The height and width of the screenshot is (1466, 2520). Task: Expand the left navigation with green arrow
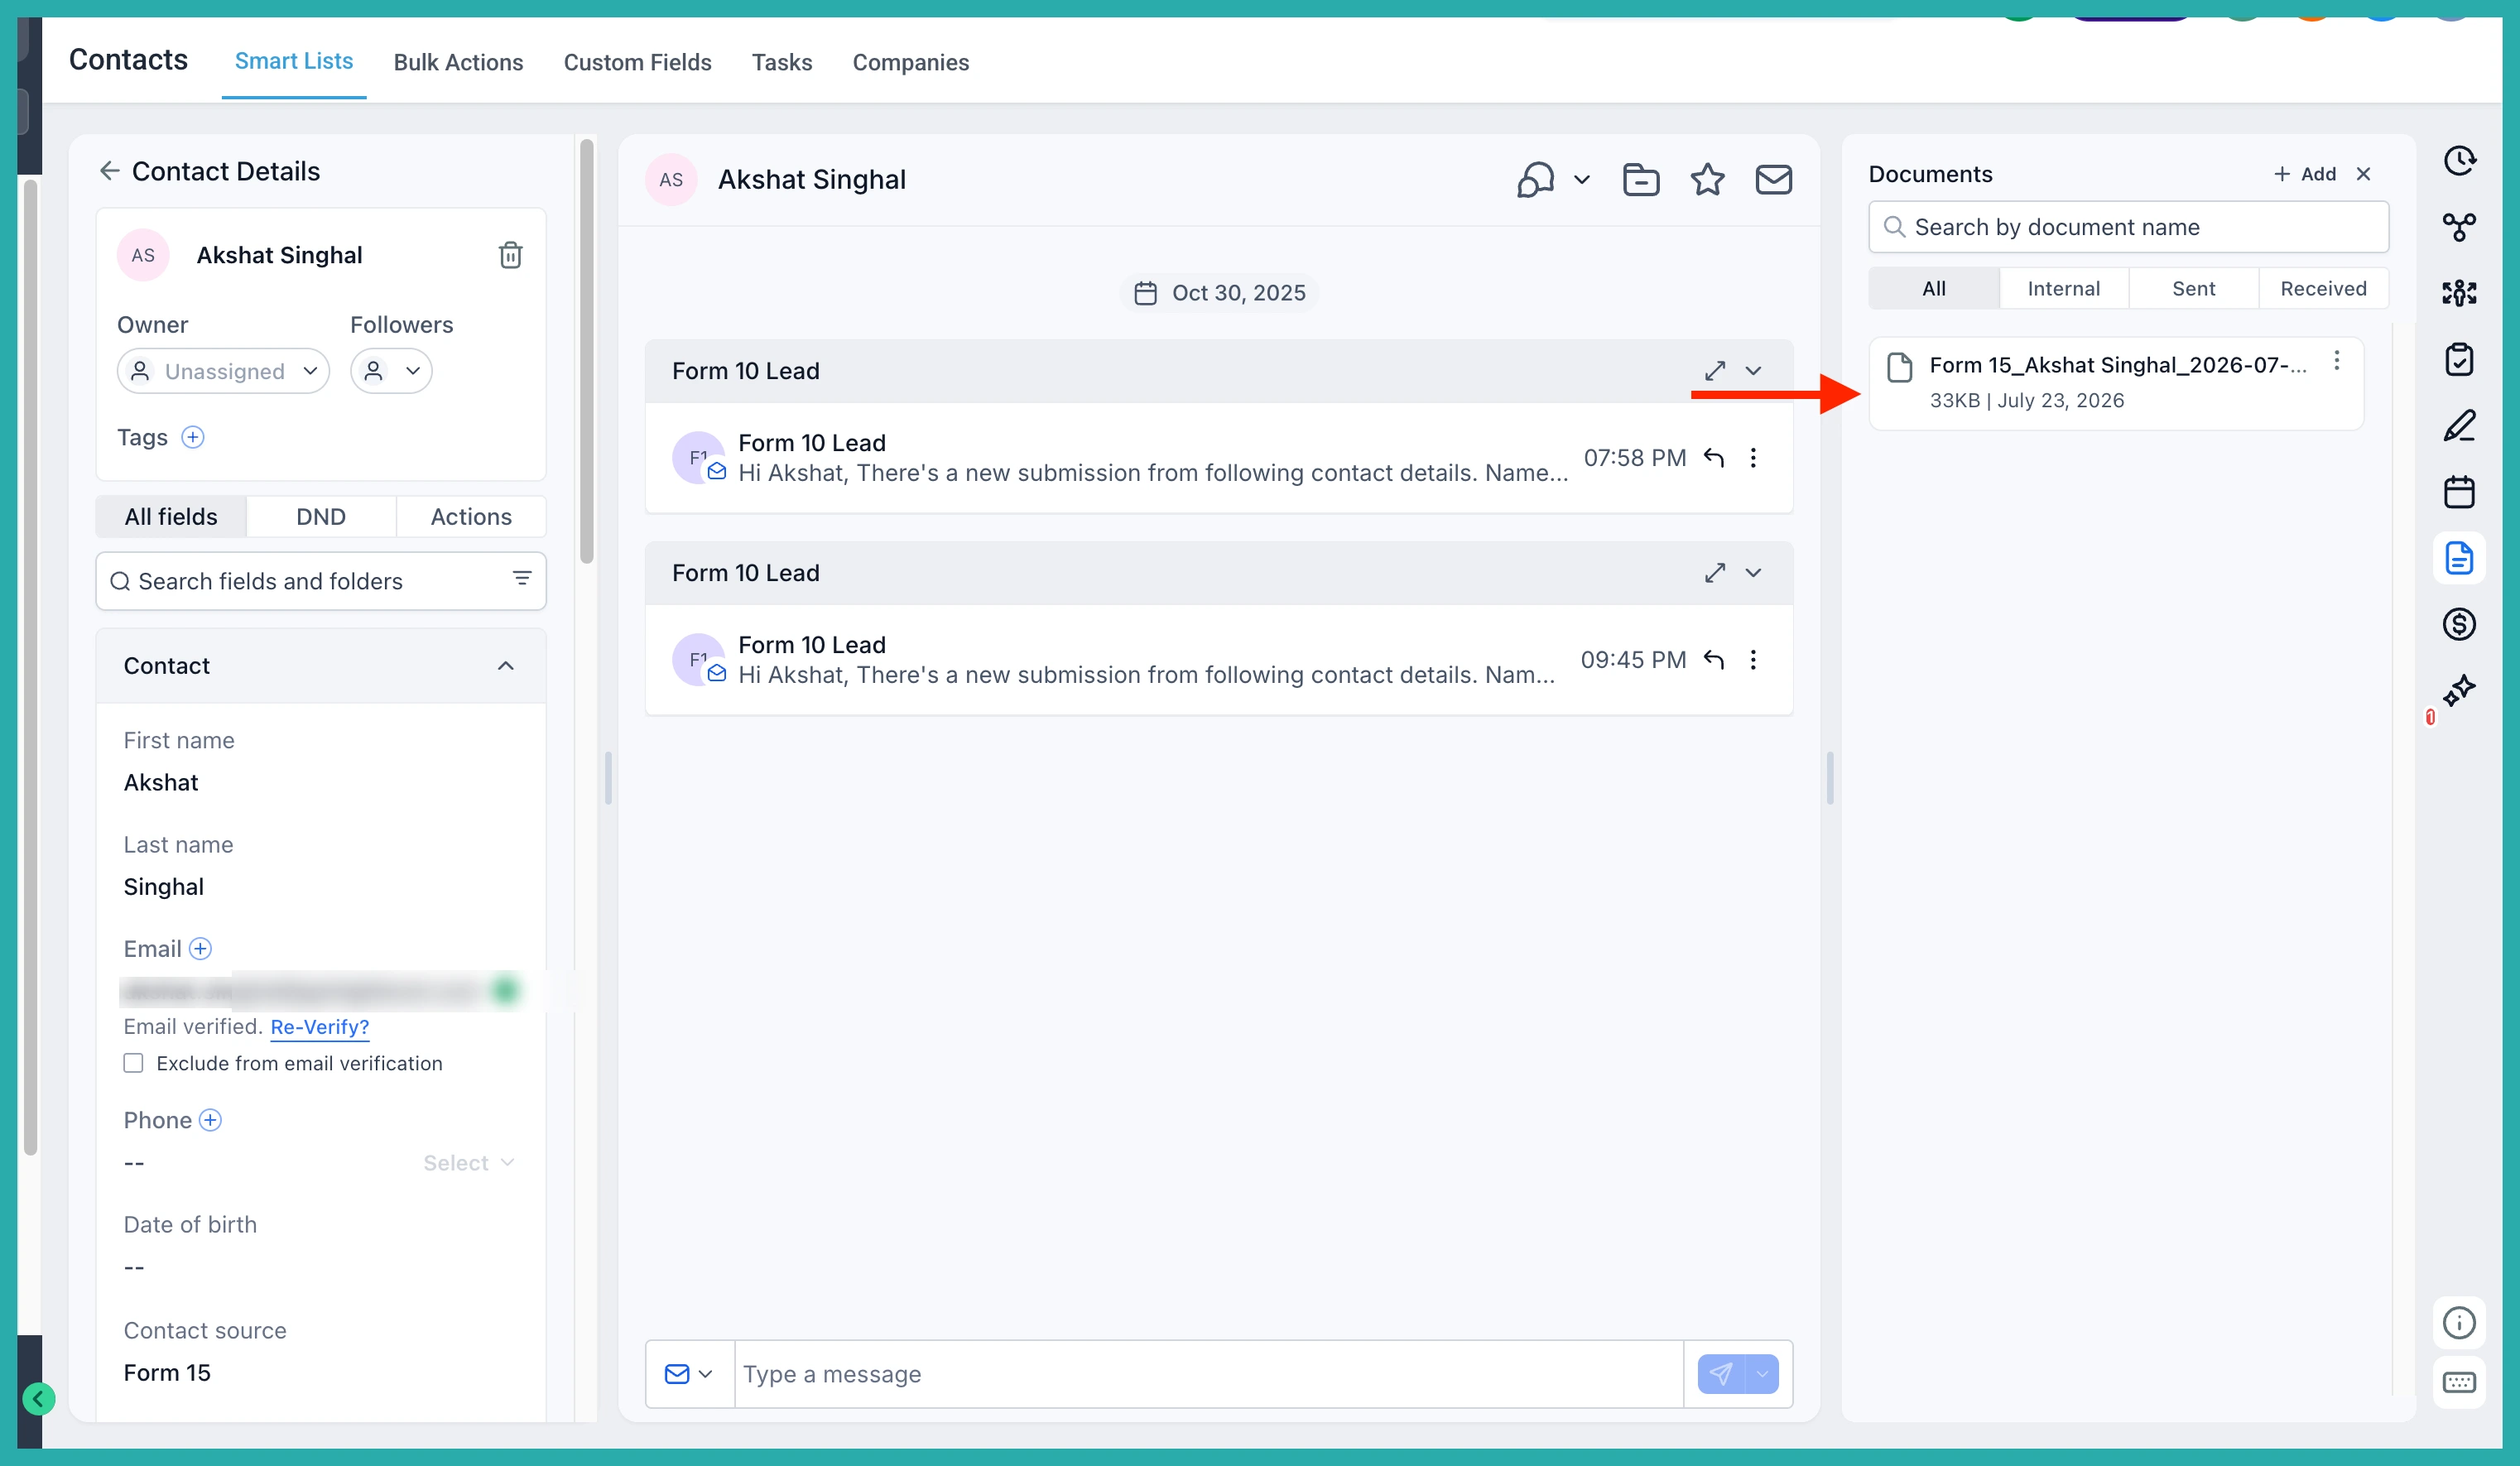pos(38,1398)
